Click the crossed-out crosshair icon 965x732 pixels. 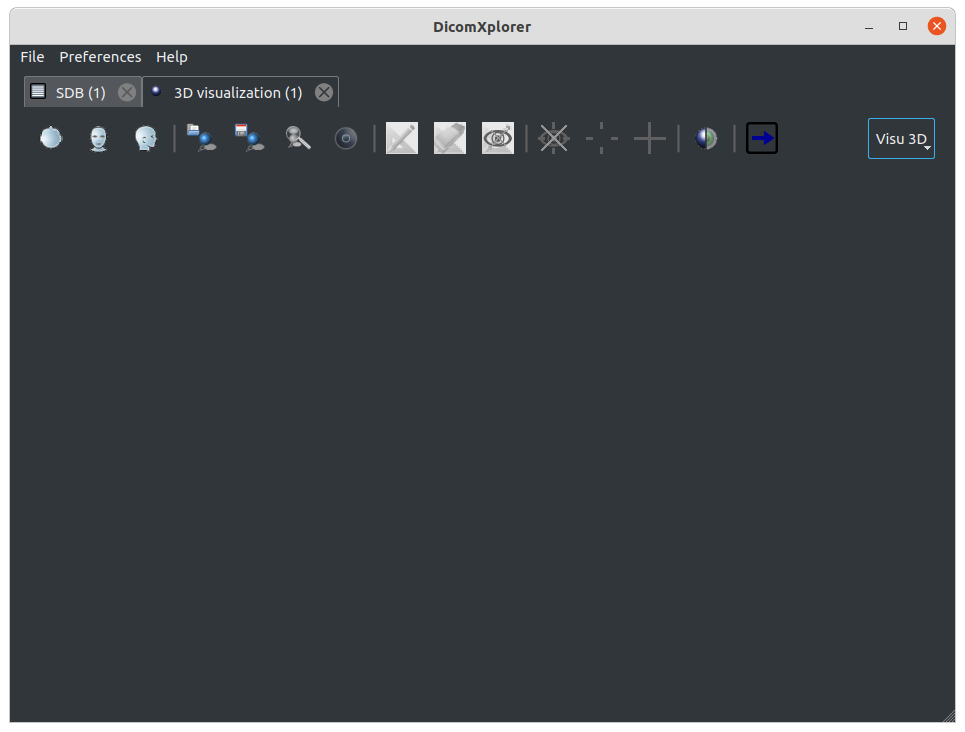[554, 138]
